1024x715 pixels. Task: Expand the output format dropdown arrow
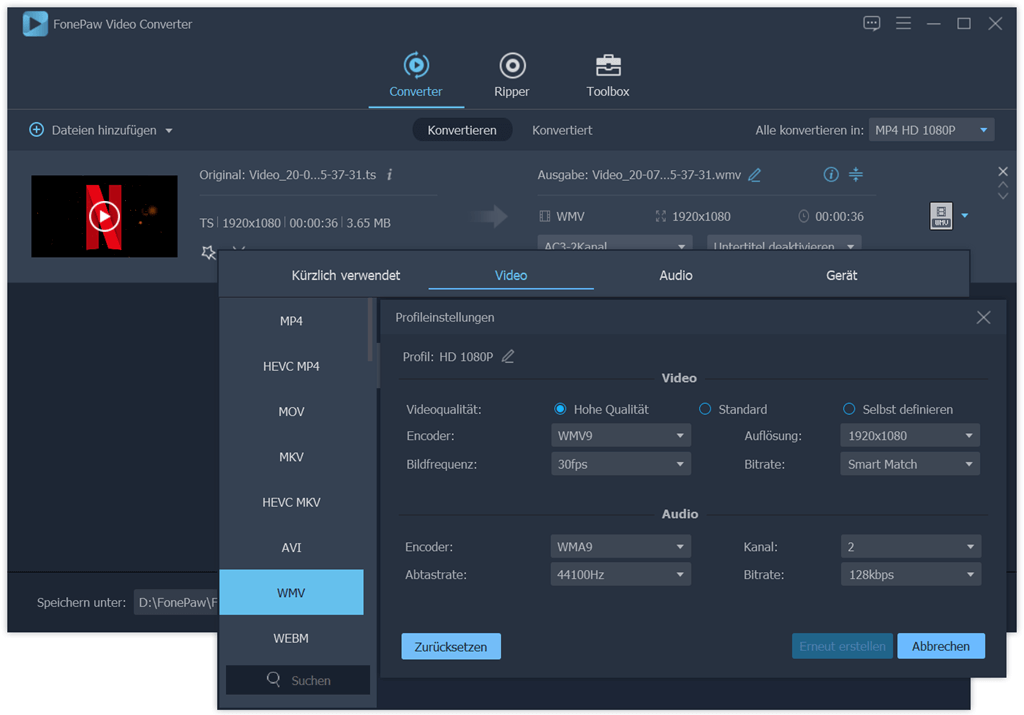click(x=965, y=215)
